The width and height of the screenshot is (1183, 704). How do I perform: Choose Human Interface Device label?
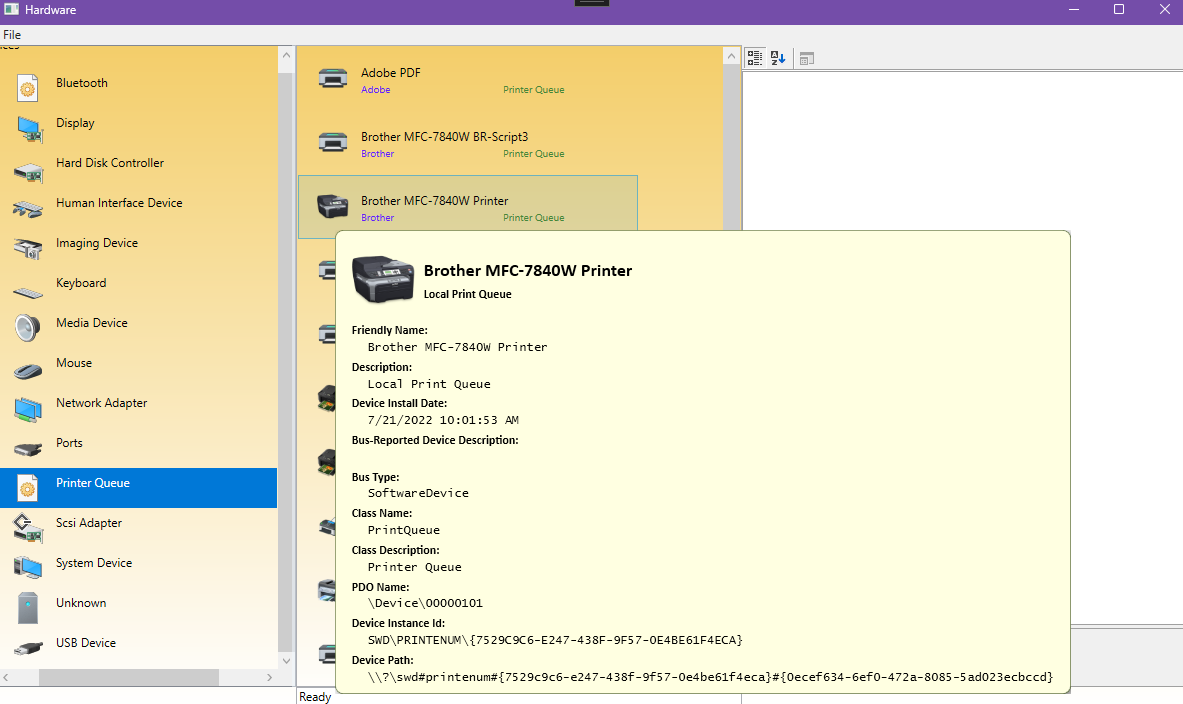tap(119, 203)
